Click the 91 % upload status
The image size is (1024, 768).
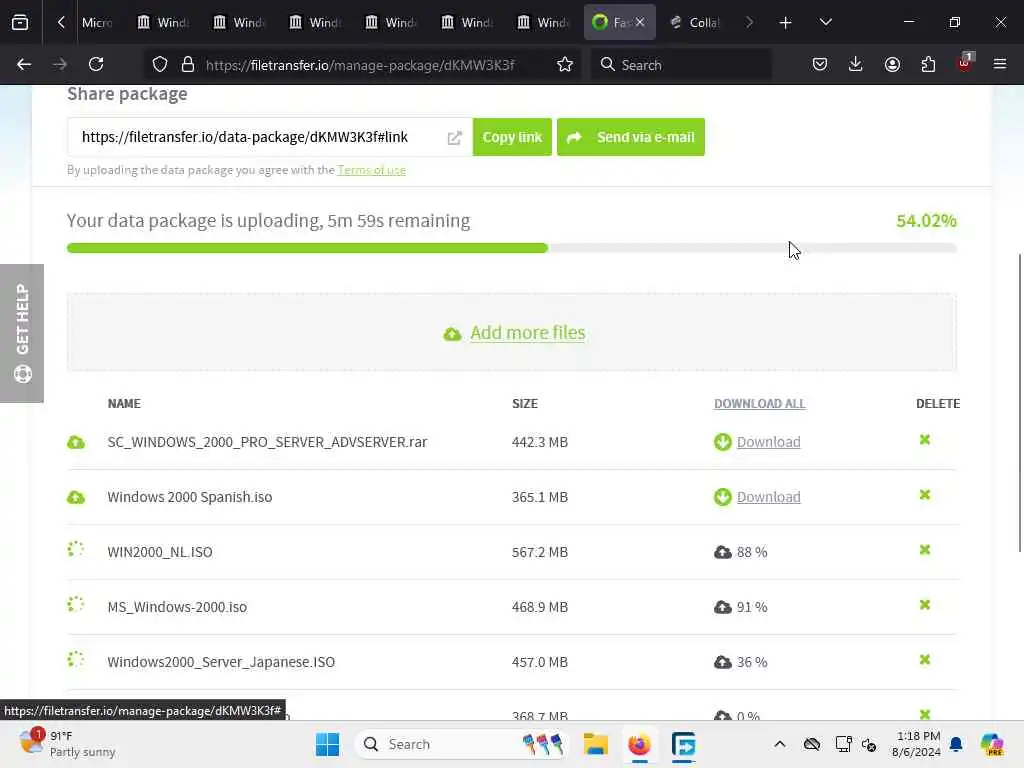pos(752,607)
